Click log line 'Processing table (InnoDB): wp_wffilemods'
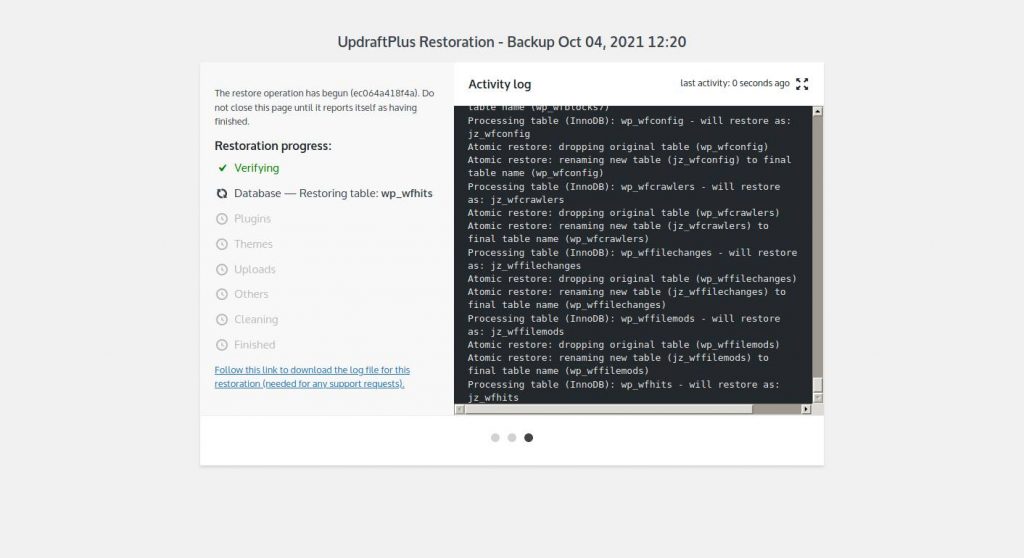Viewport: 1024px width, 558px height. (x=624, y=325)
